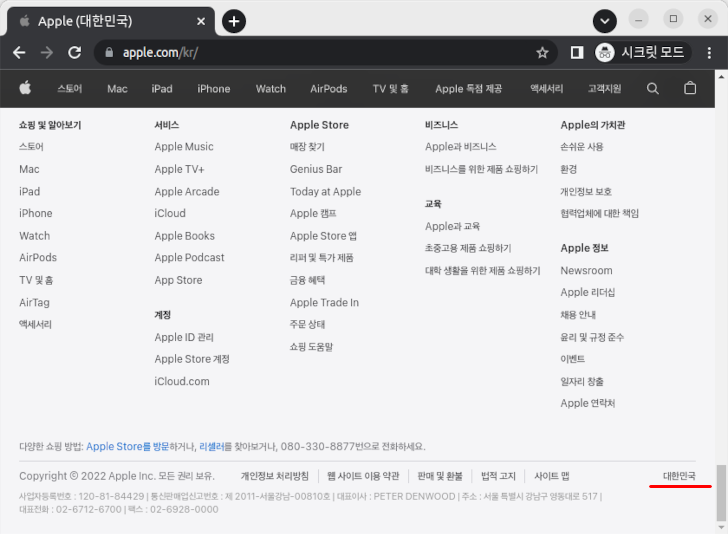Click the Apple TV+ footer link

click(179, 169)
